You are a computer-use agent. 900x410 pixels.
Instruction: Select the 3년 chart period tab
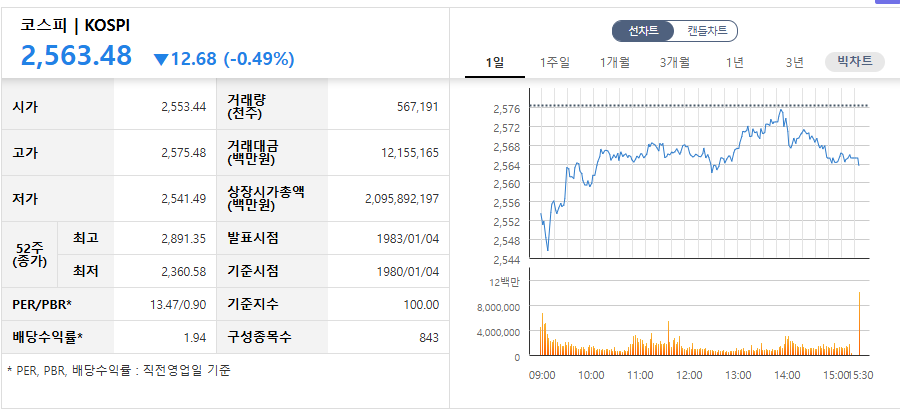[x=795, y=63]
